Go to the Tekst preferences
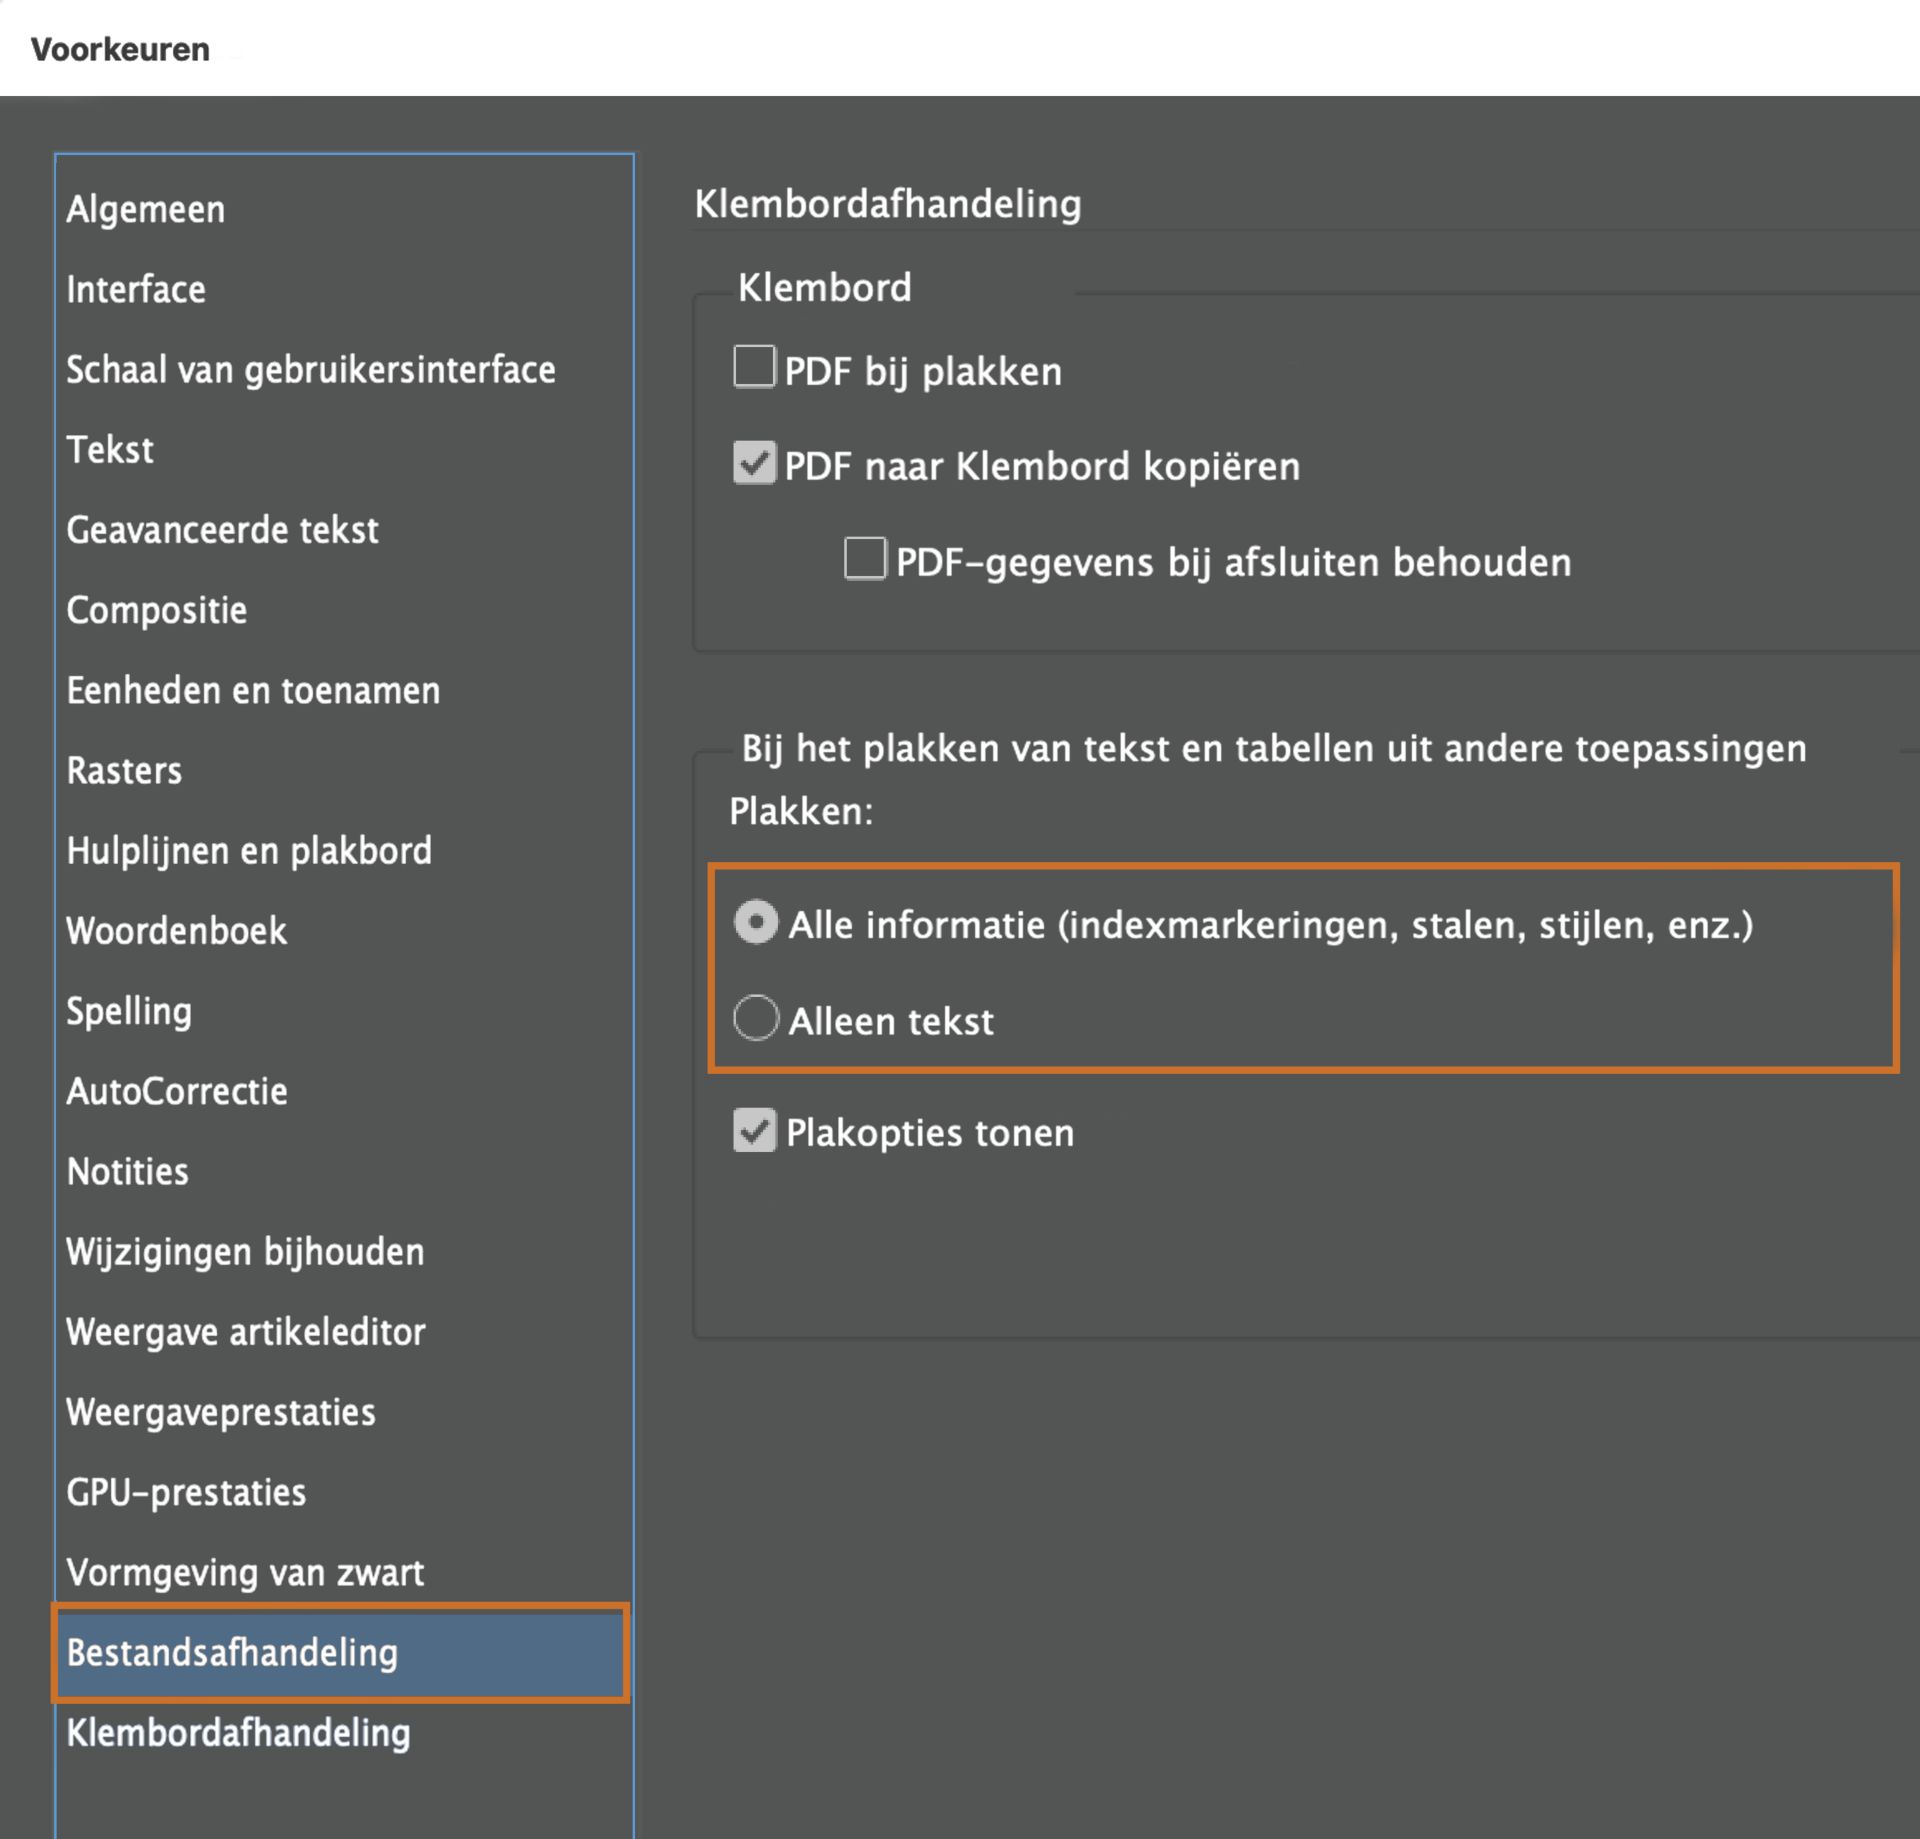The width and height of the screenshot is (1920, 1839). (x=110, y=449)
